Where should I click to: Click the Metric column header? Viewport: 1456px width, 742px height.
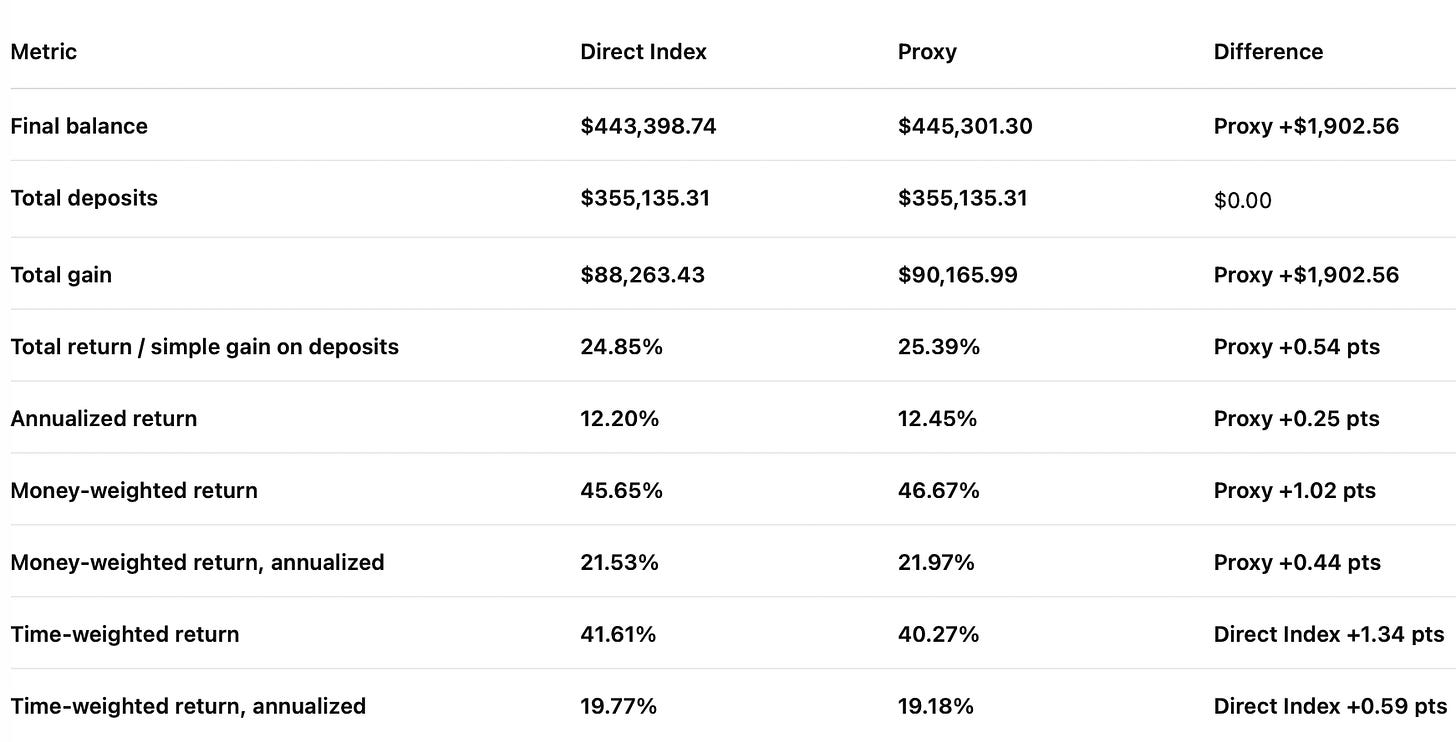click(43, 52)
